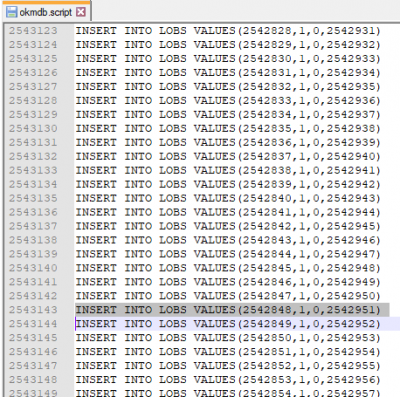
Task: Click the save icon on okmdb.script tab
Action: (12, 12)
